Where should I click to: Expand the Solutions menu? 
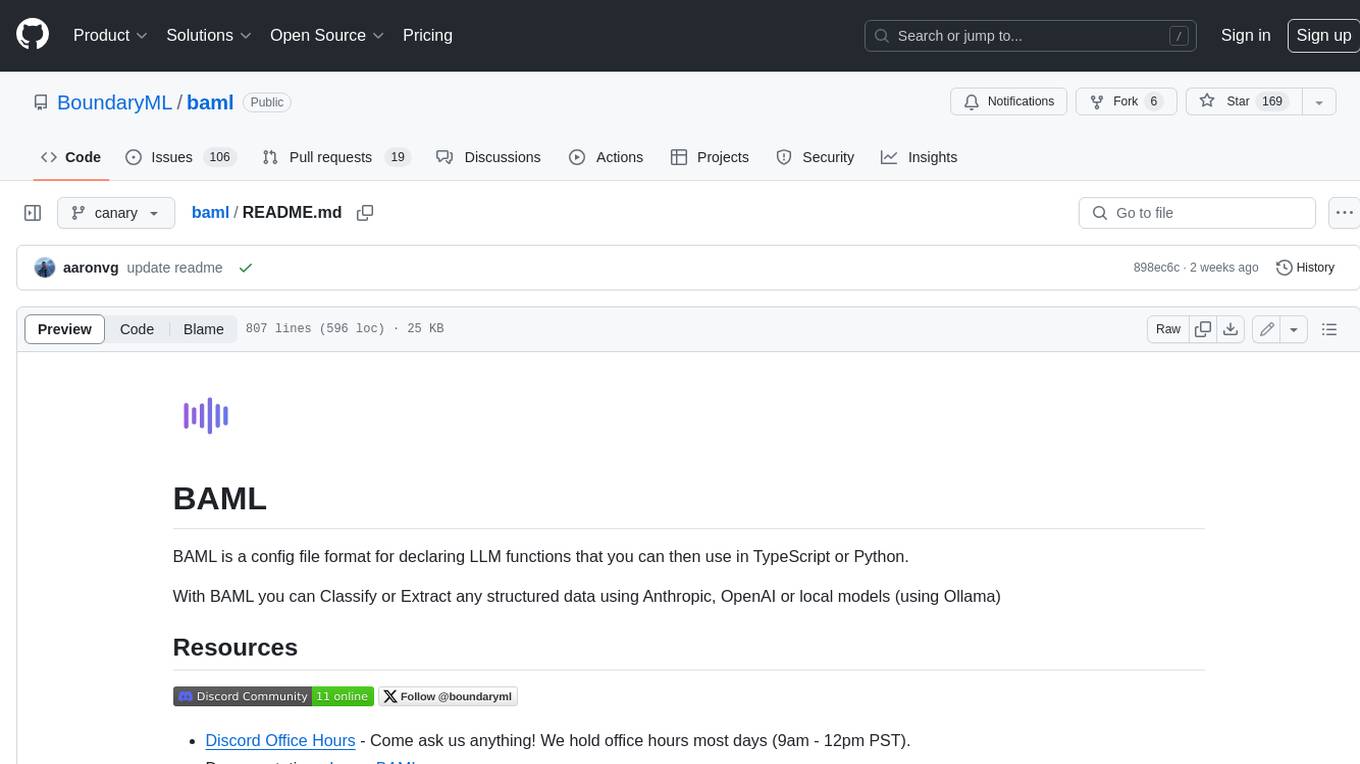209,35
